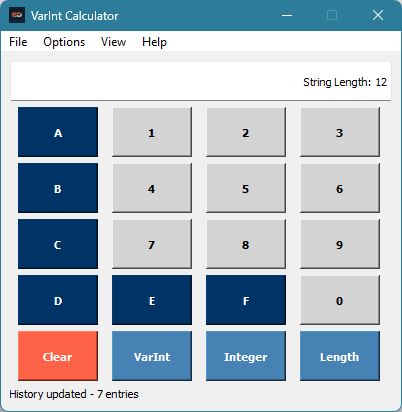Click the VarInt conversion button
The height and width of the screenshot is (412, 402).
coord(152,356)
